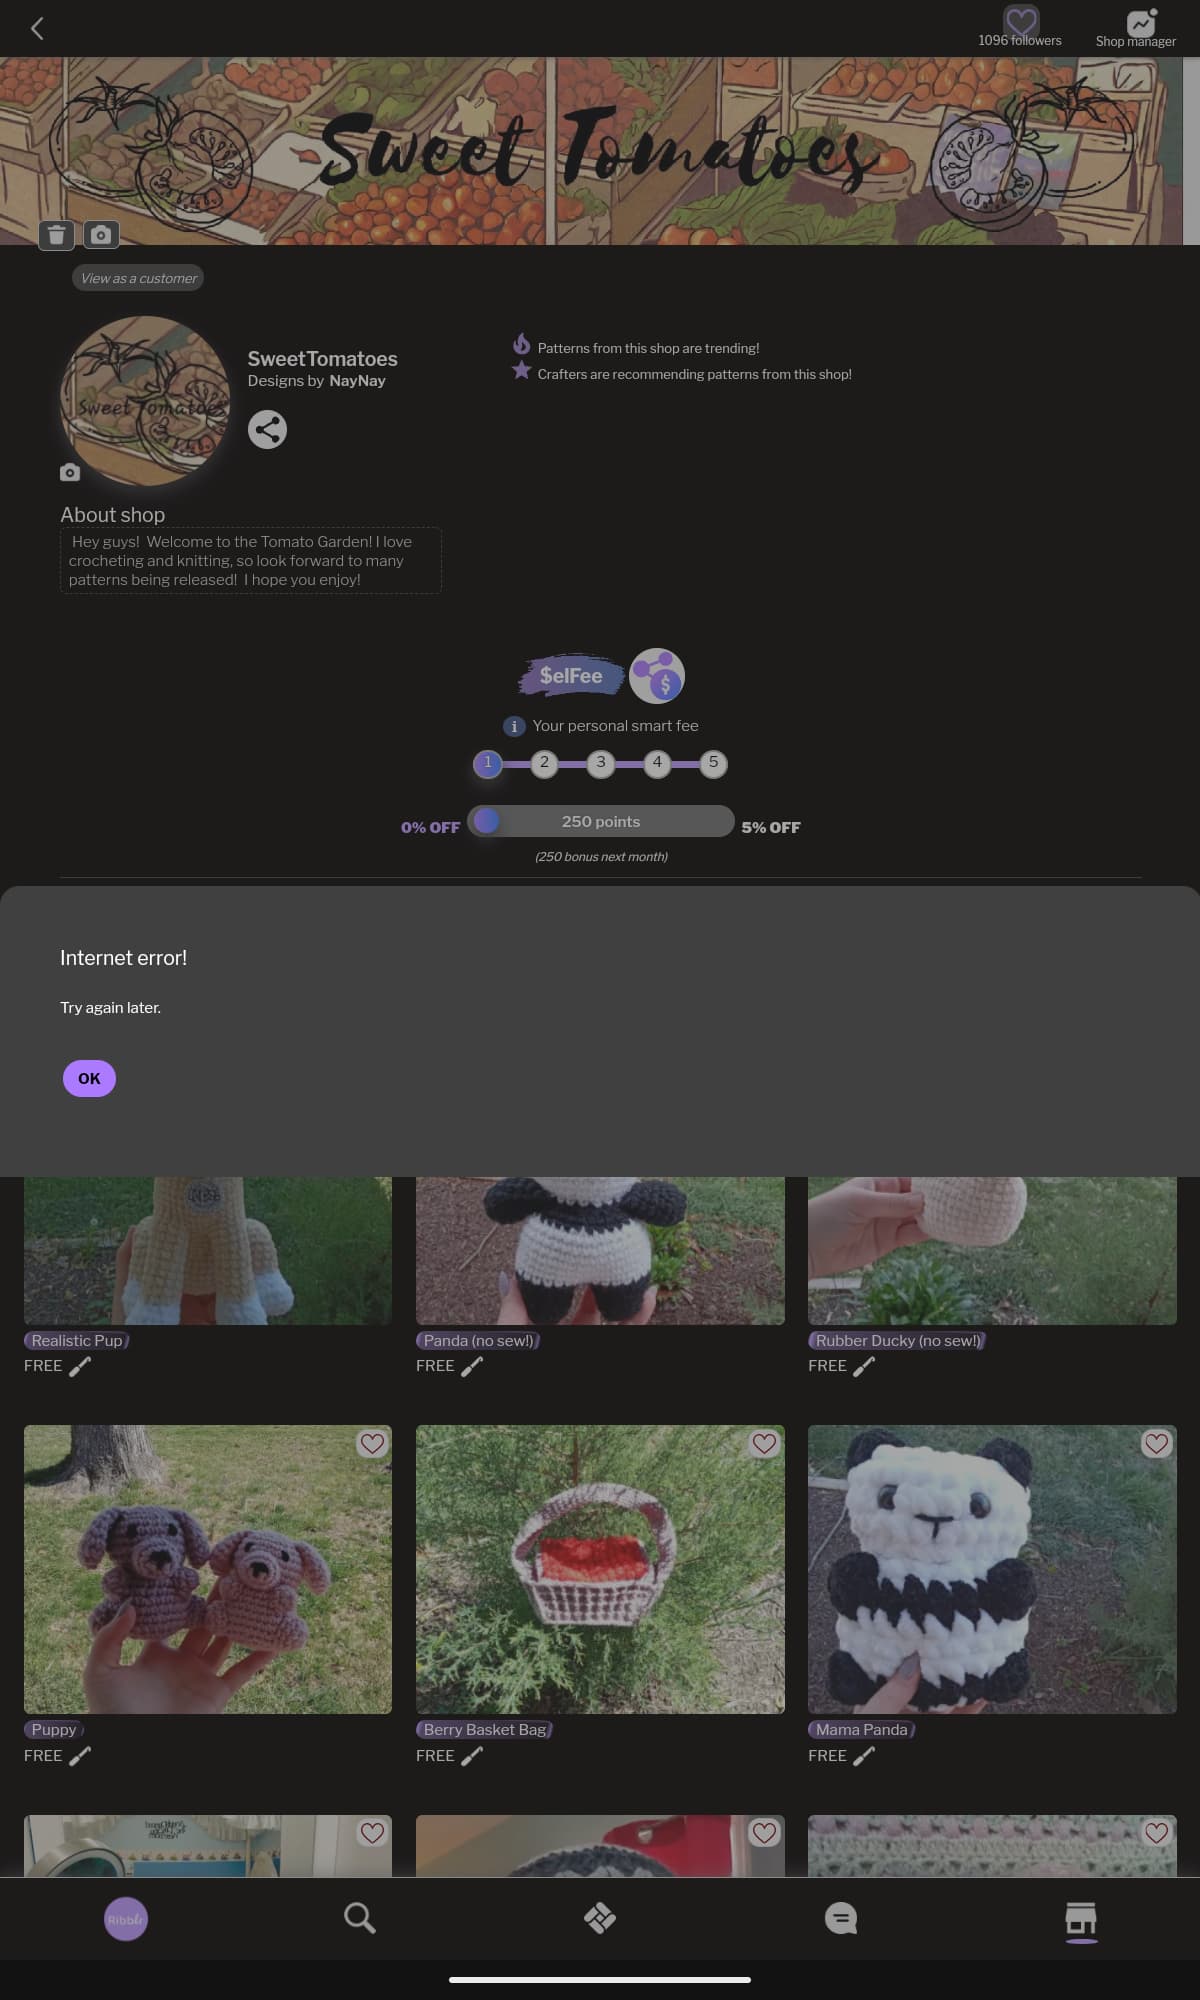Share the shop via share icon
Viewport: 1200px width, 2000px height.
click(267, 430)
